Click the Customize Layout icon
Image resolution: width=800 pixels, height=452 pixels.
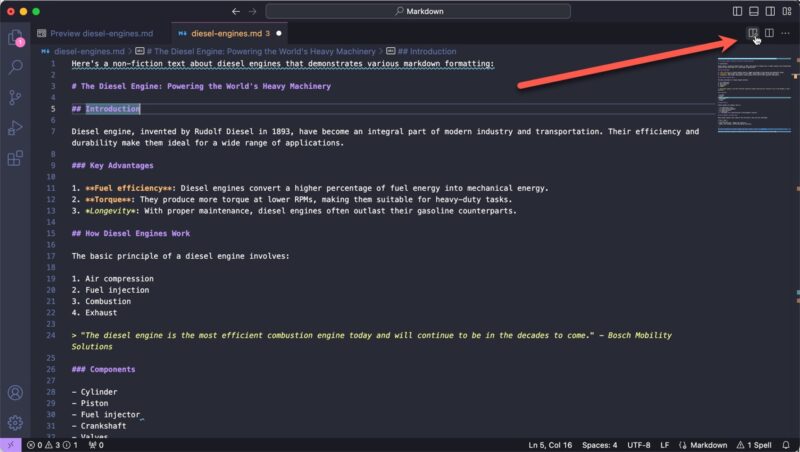(787, 11)
